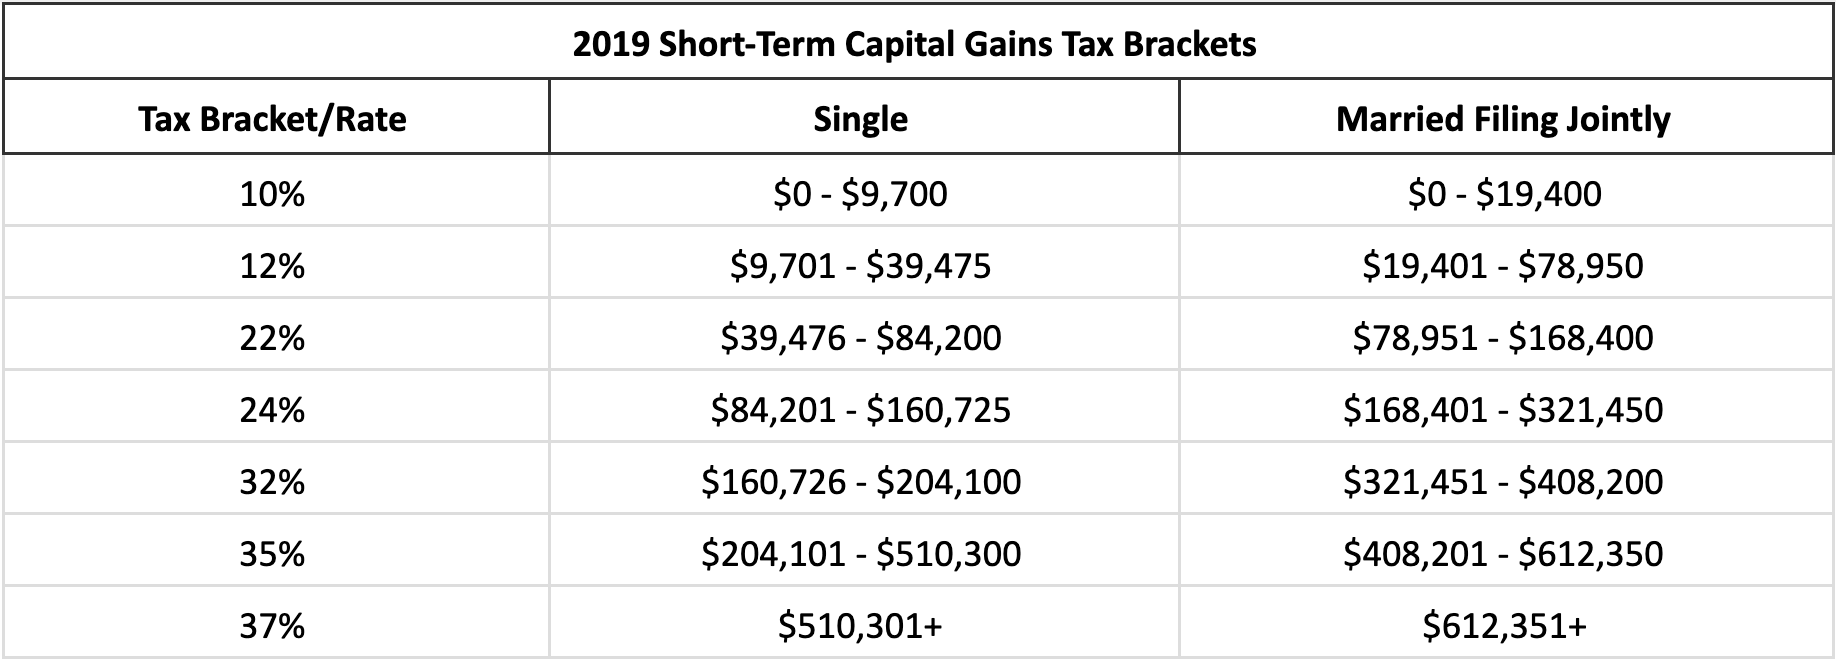Select the 12% tax rate cell
The width and height of the screenshot is (1836, 662).
coord(272,266)
